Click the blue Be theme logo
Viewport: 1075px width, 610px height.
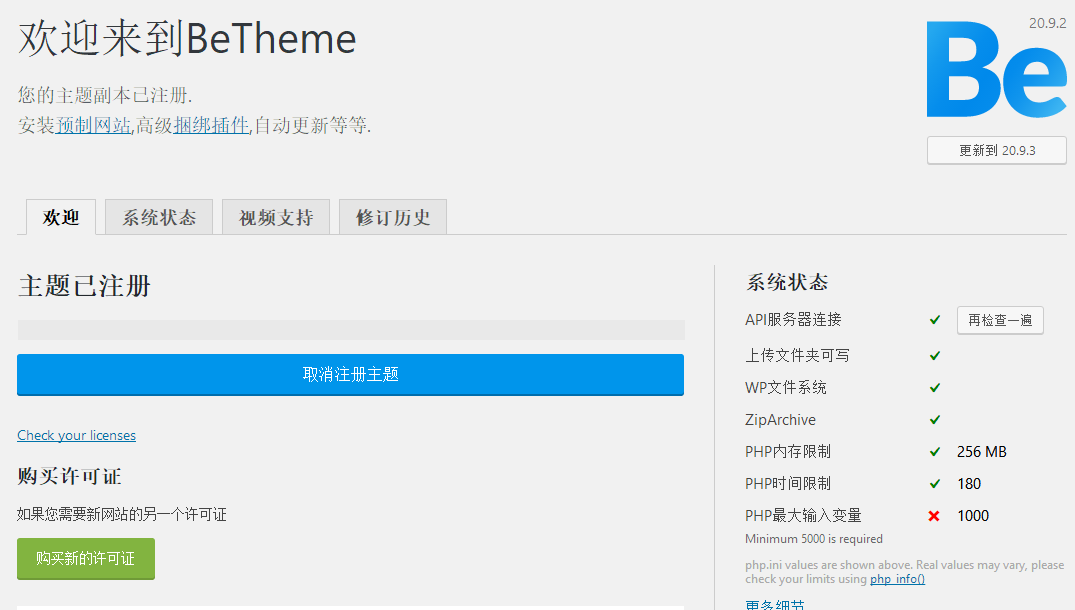coord(996,67)
